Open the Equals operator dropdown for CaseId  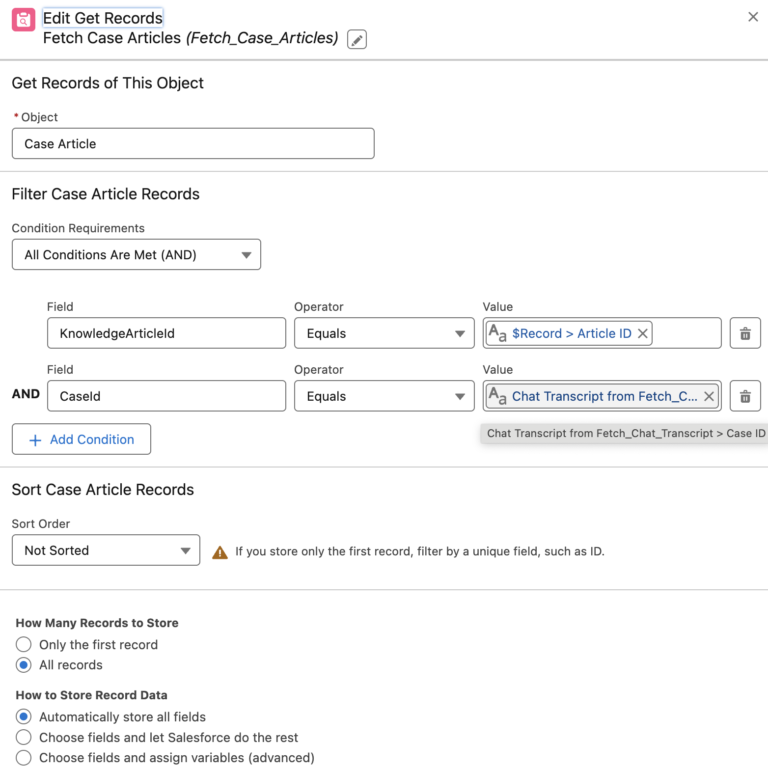click(x=384, y=396)
